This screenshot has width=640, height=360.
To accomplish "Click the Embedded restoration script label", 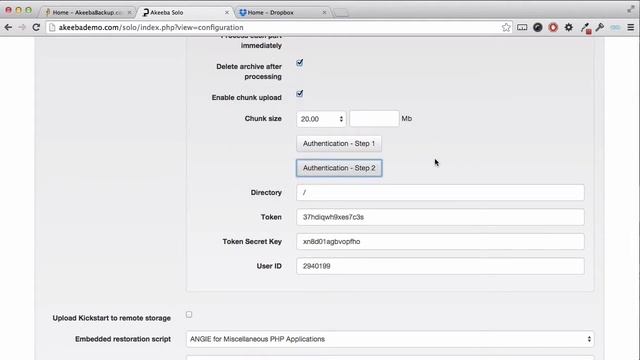I will [x=123, y=339].
